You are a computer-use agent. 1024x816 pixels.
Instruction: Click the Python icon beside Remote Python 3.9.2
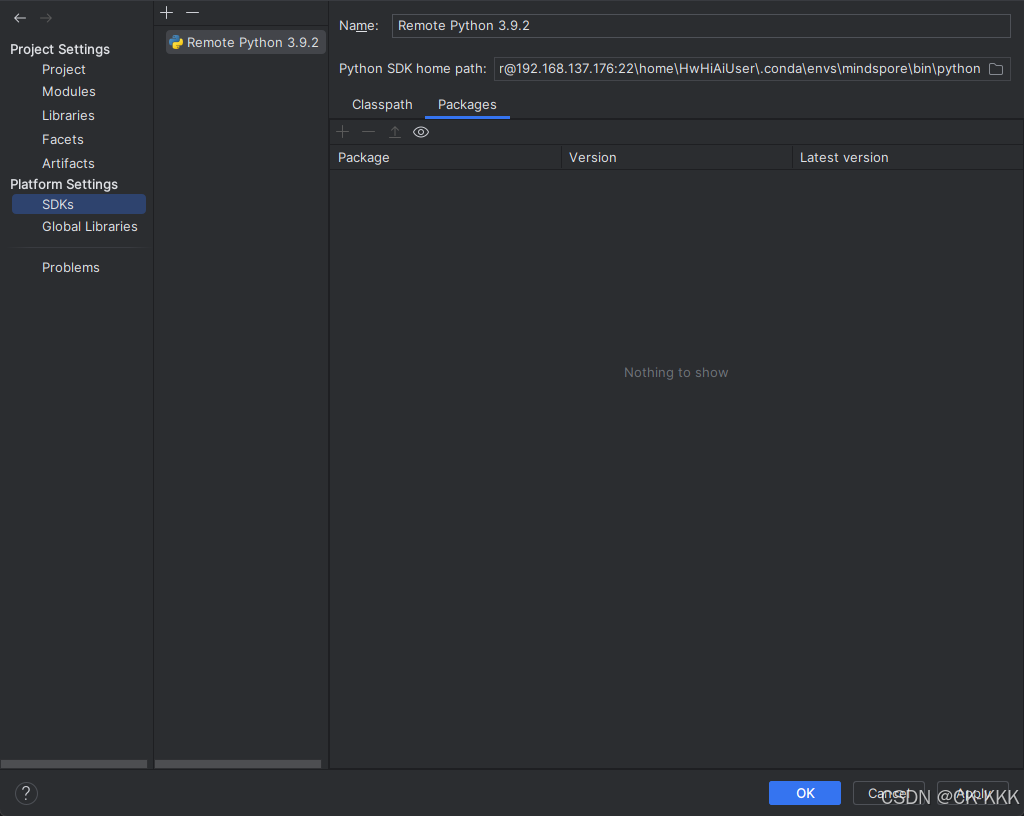coord(176,42)
